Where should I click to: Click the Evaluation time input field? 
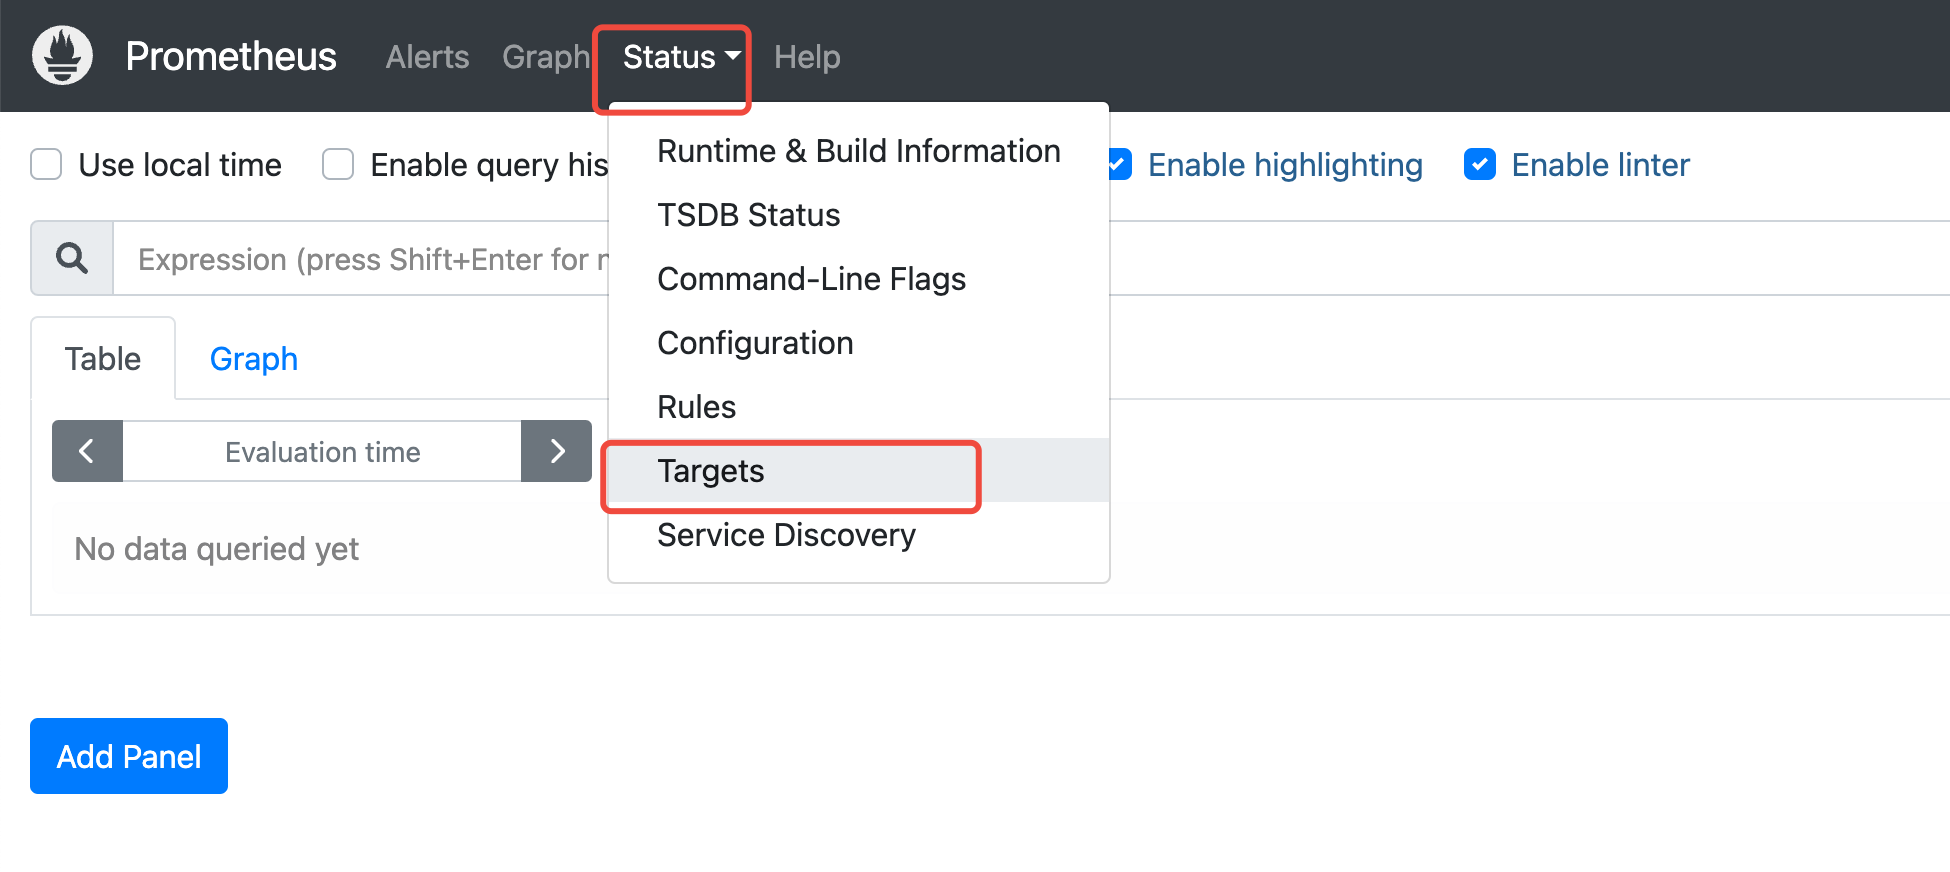pos(322,451)
